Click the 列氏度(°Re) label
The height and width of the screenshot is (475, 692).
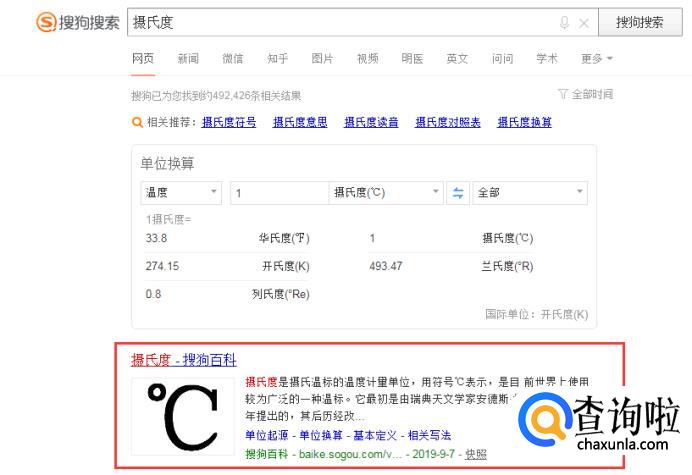pyautogui.click(x=281, y=294)
